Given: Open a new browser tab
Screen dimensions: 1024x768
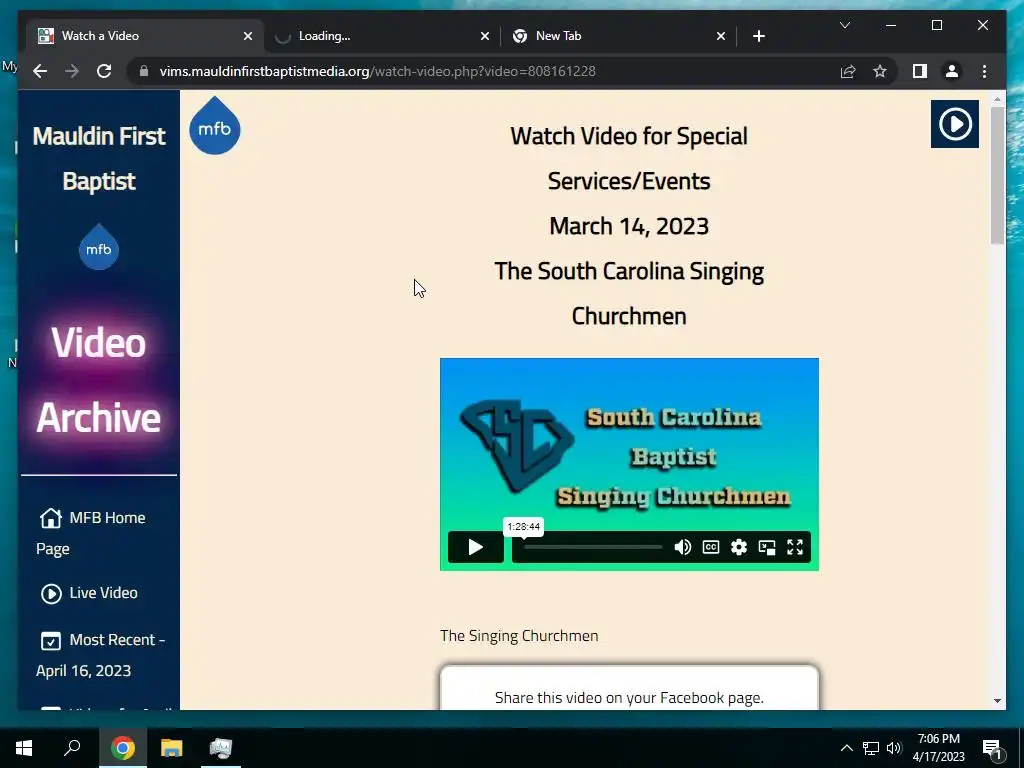Looking at the screenshot, I should click(x=758, y=37).
